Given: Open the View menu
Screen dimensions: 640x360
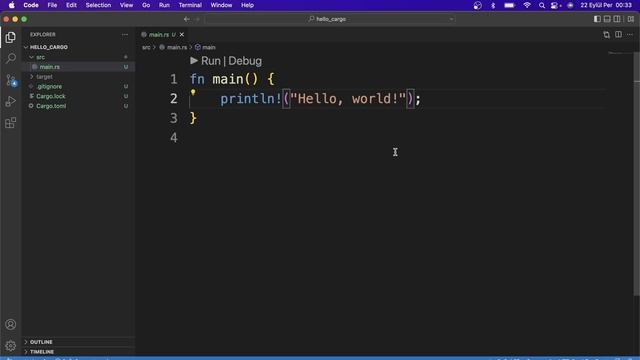Looking at the screenshot, I should pyautogui.click(x=127, y=5).
